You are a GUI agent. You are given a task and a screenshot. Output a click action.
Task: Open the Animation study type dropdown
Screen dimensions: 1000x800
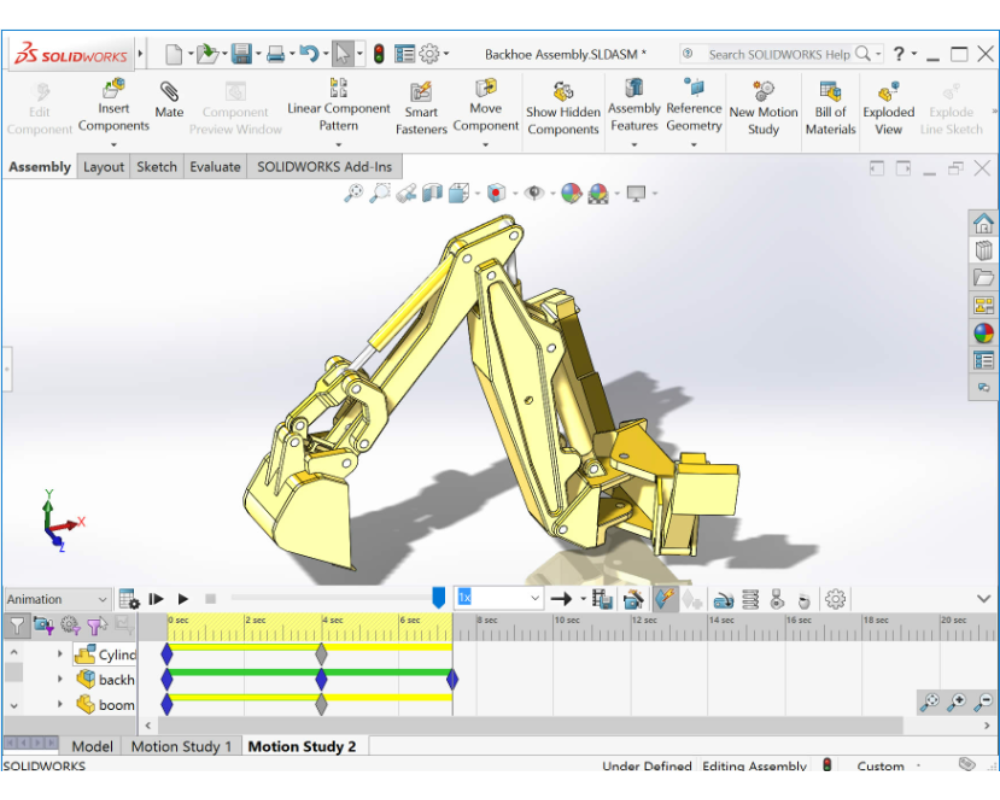coord(57,599)
